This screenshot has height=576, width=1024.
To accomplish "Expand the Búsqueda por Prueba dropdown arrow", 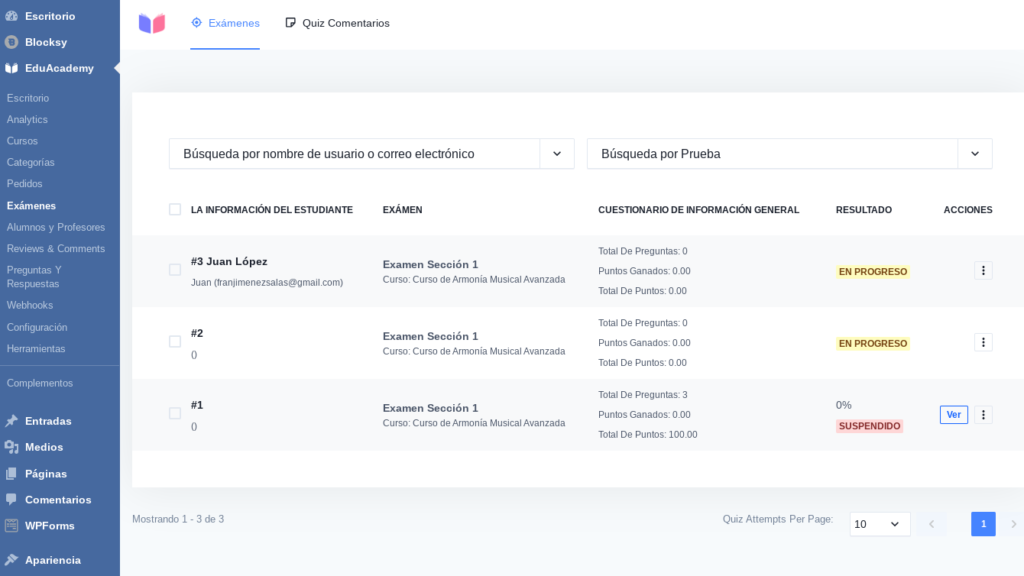I will click(x=975, y=153).
